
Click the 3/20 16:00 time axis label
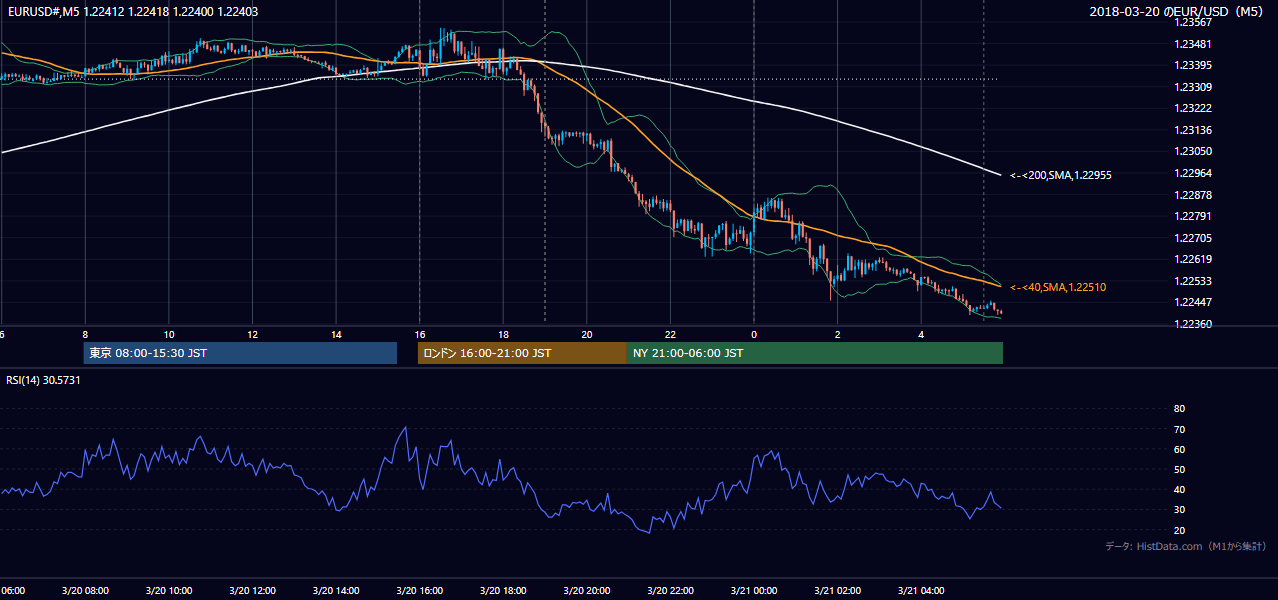(x=419, y=591)
